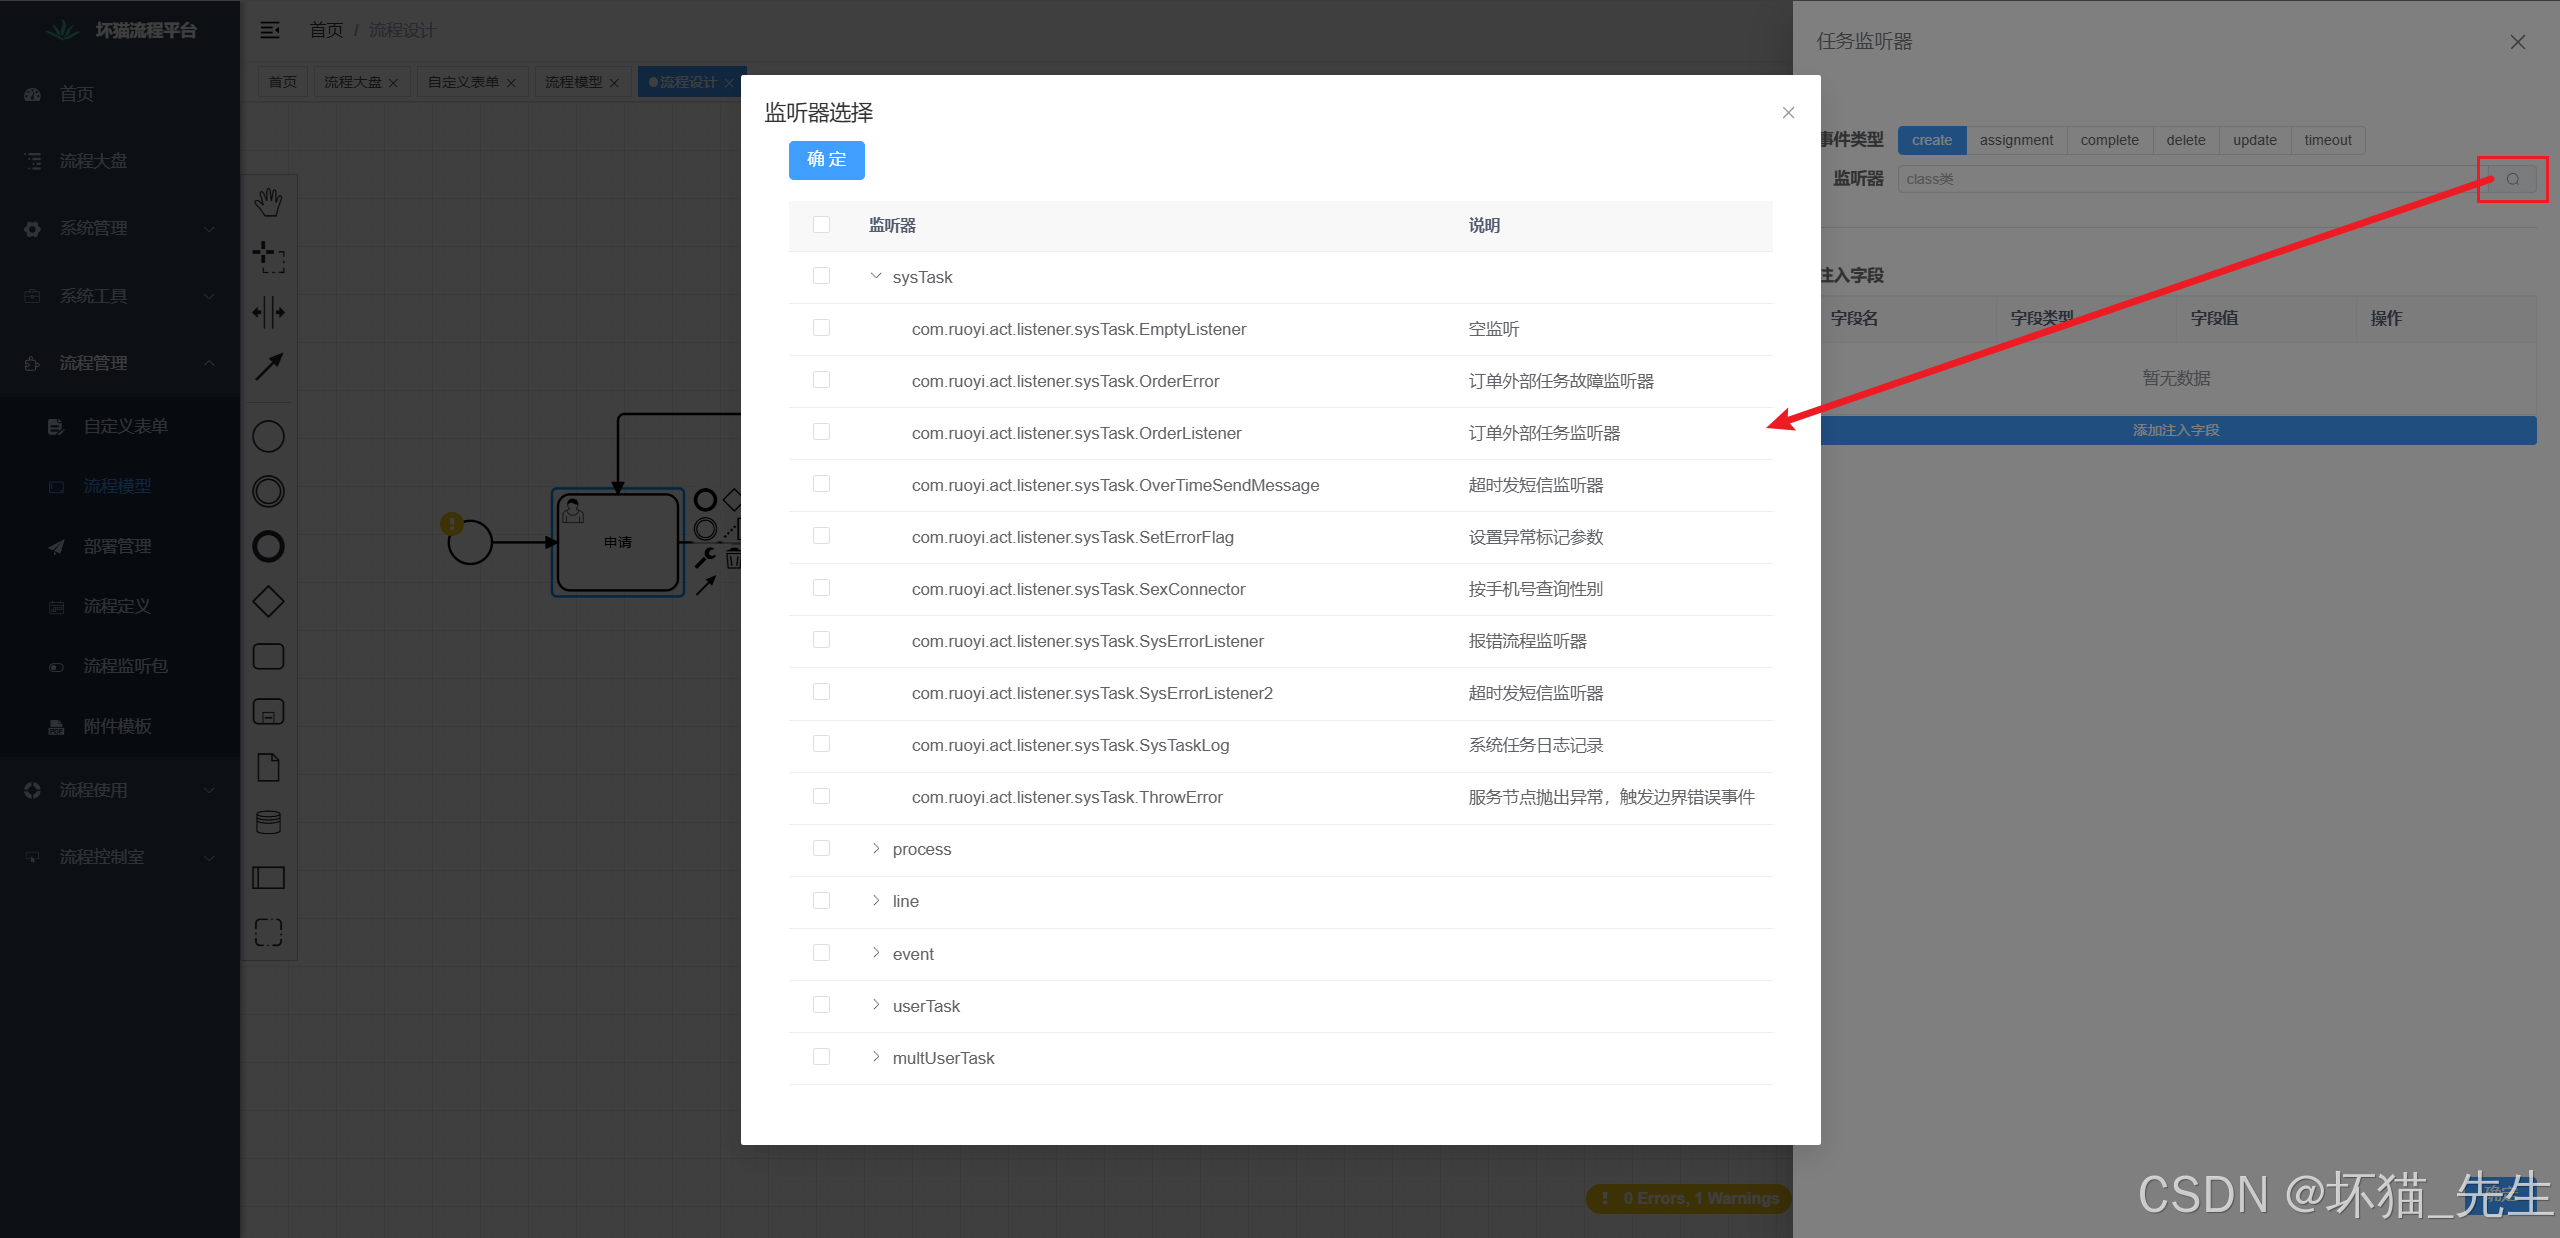
Task: Click the listener search magnifier icon
Action: coord(2513,179)
